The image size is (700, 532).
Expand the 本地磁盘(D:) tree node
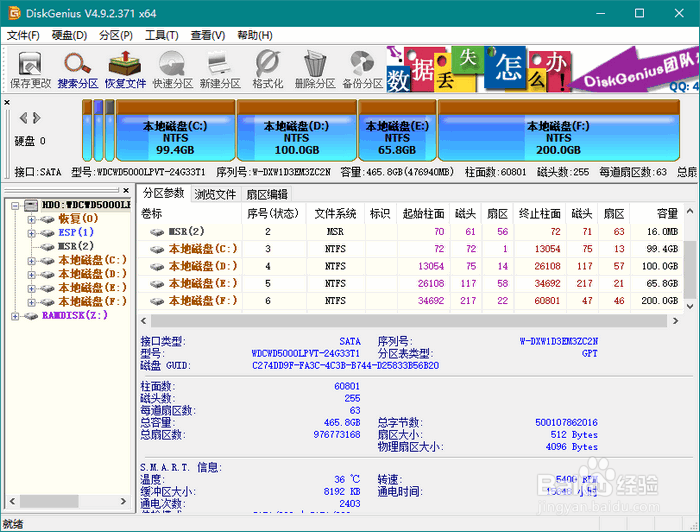(31, 275)
